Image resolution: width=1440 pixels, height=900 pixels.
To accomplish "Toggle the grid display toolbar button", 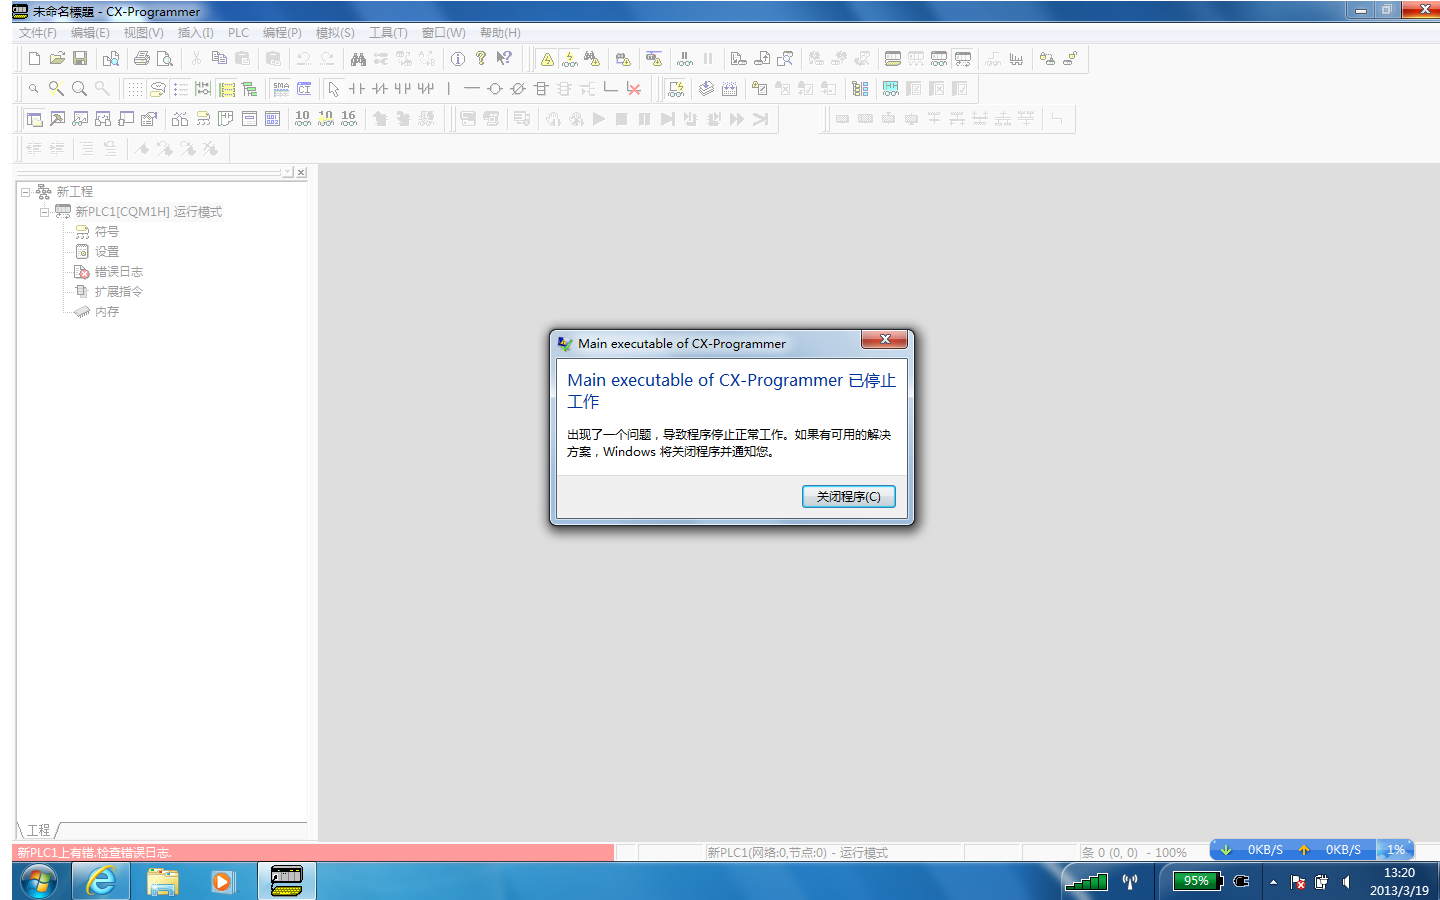I will coord(135,89).
